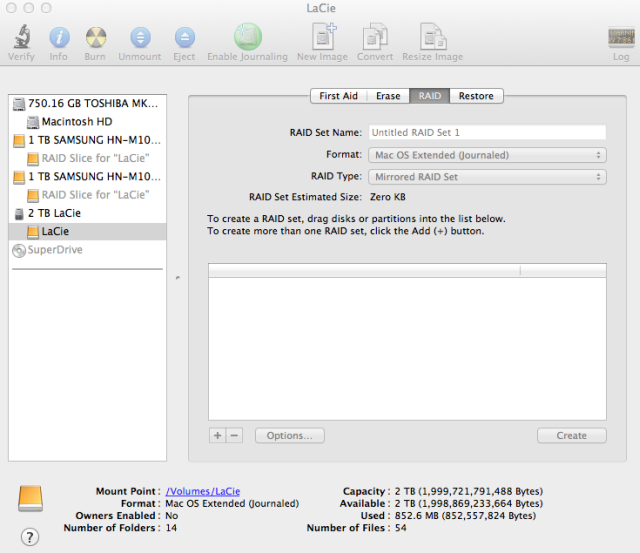This screenshot has height=553, width=640.
Task: Click the Convert image icon
Action: pos(375,38)
